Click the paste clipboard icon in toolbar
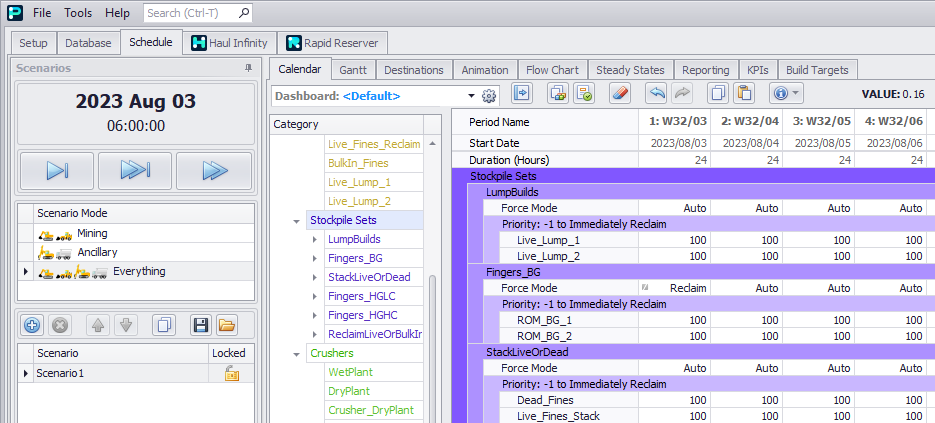Viewport: 935px width, 423px height. click(743, 93)
